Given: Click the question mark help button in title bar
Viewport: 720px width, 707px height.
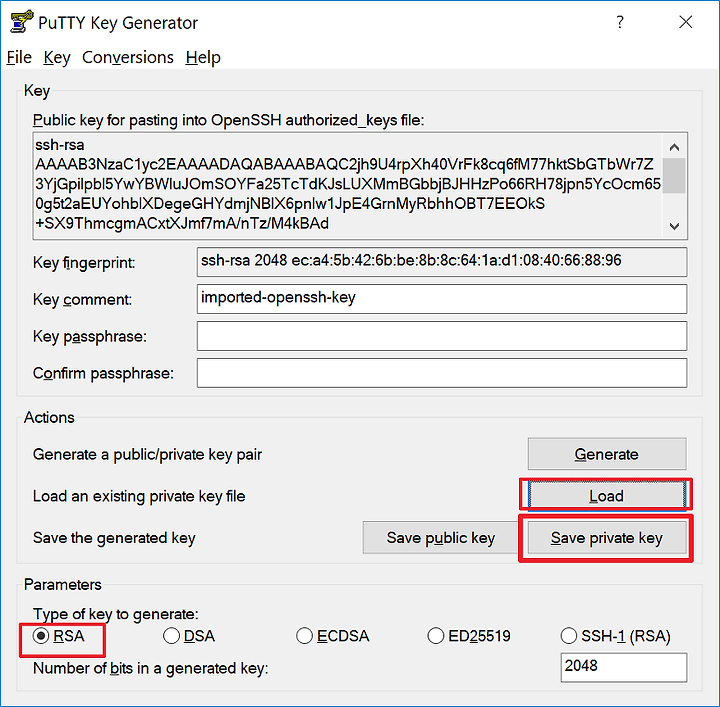Looking at the screenshot, I should tap(620, 22).
